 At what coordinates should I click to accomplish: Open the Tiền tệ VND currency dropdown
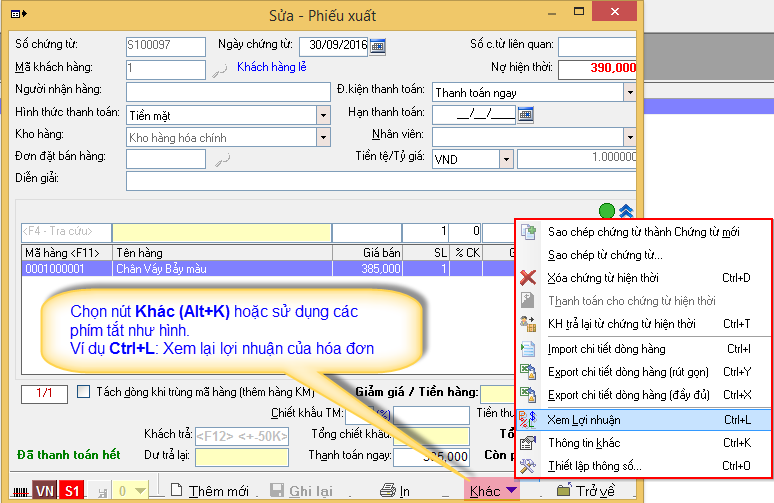coord(506,159)
